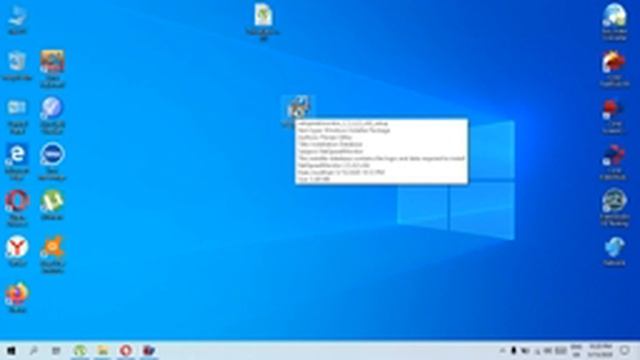Switch to File Explorer on the taskbar
640x360 pixels.
tap(103, 351)
